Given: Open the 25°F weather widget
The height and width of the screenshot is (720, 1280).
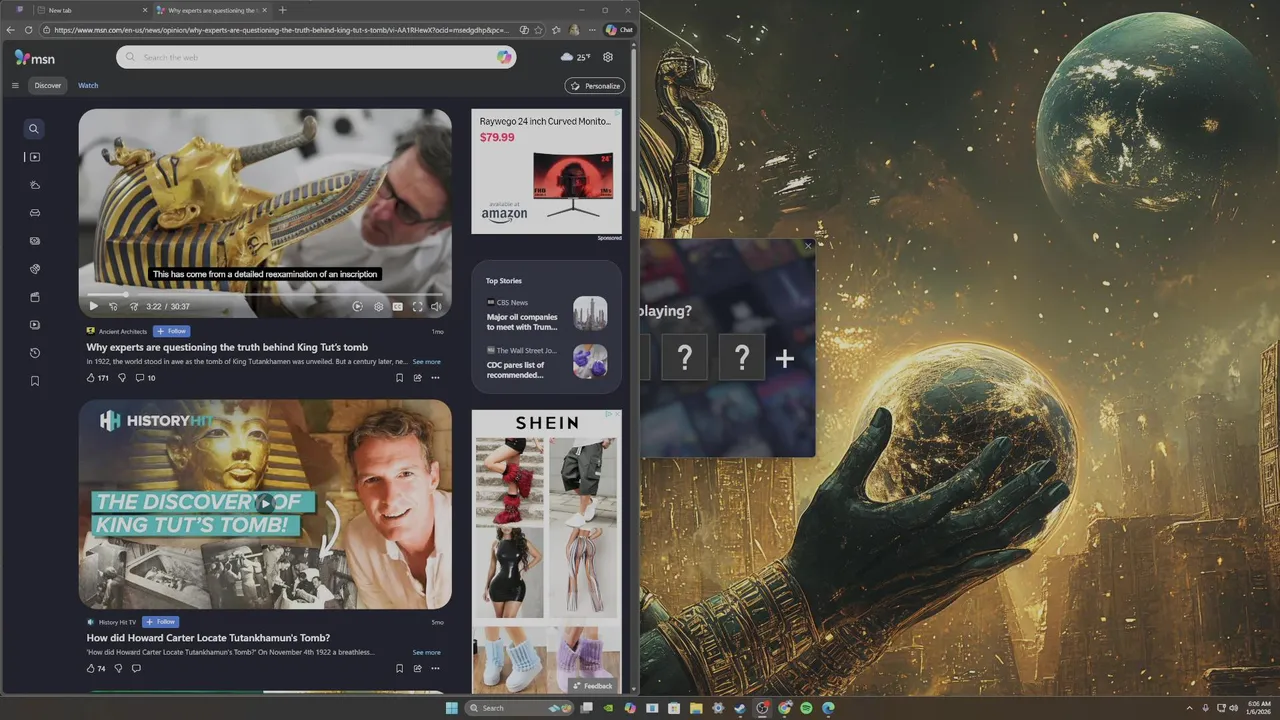Looking at the screenshot, I should [576, 57].
